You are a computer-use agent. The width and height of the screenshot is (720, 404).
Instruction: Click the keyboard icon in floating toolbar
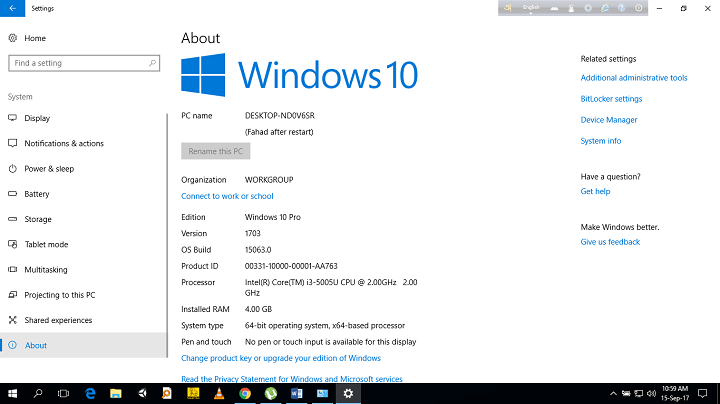pos(554,8)
